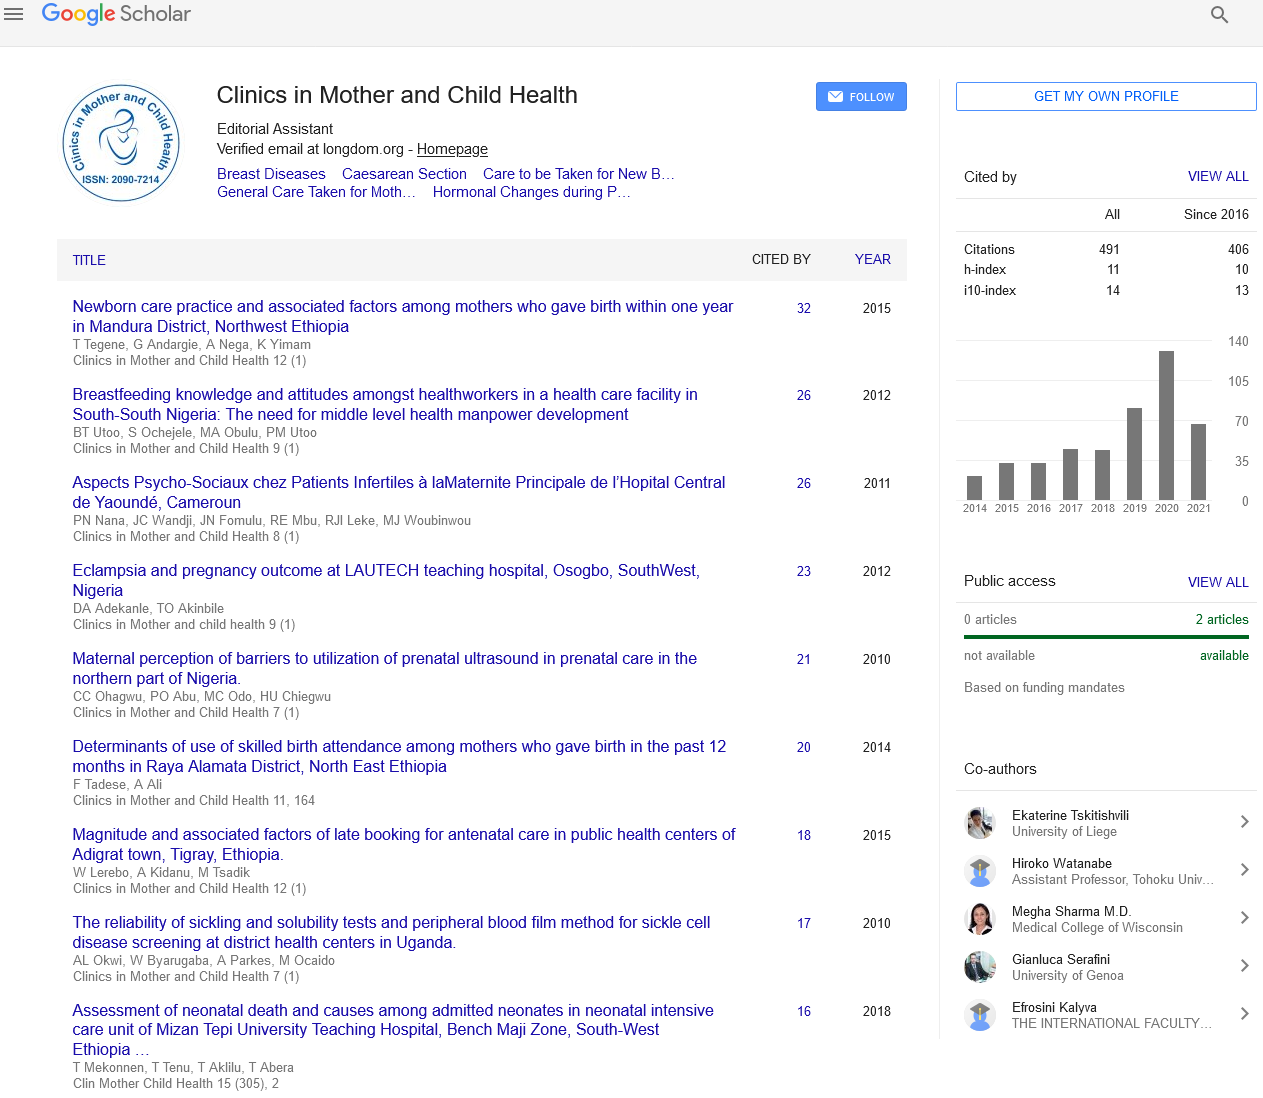1263x1098 pixels.
Task: Click Gianluca Serafini's profile photo
Action: coord(980,967)
